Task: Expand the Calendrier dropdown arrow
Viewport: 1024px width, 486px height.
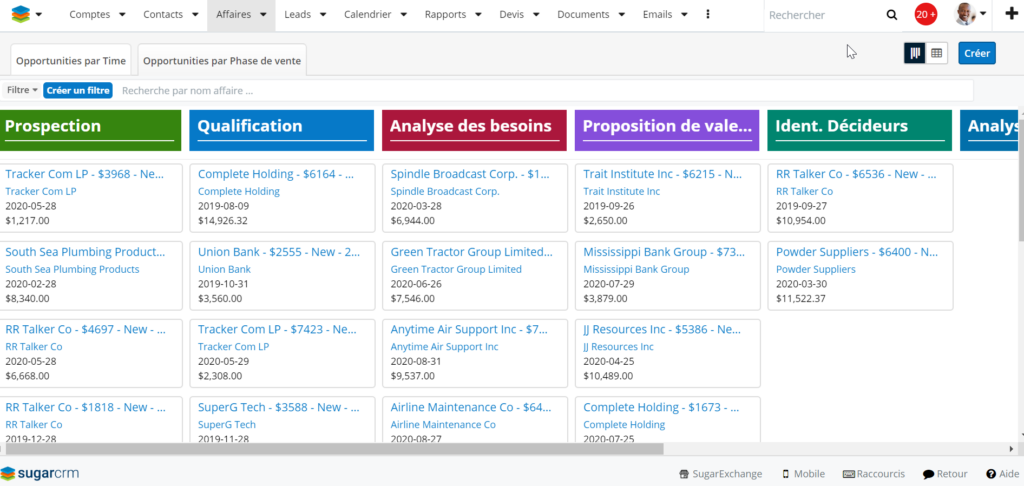Action: [x=404, y=15]
